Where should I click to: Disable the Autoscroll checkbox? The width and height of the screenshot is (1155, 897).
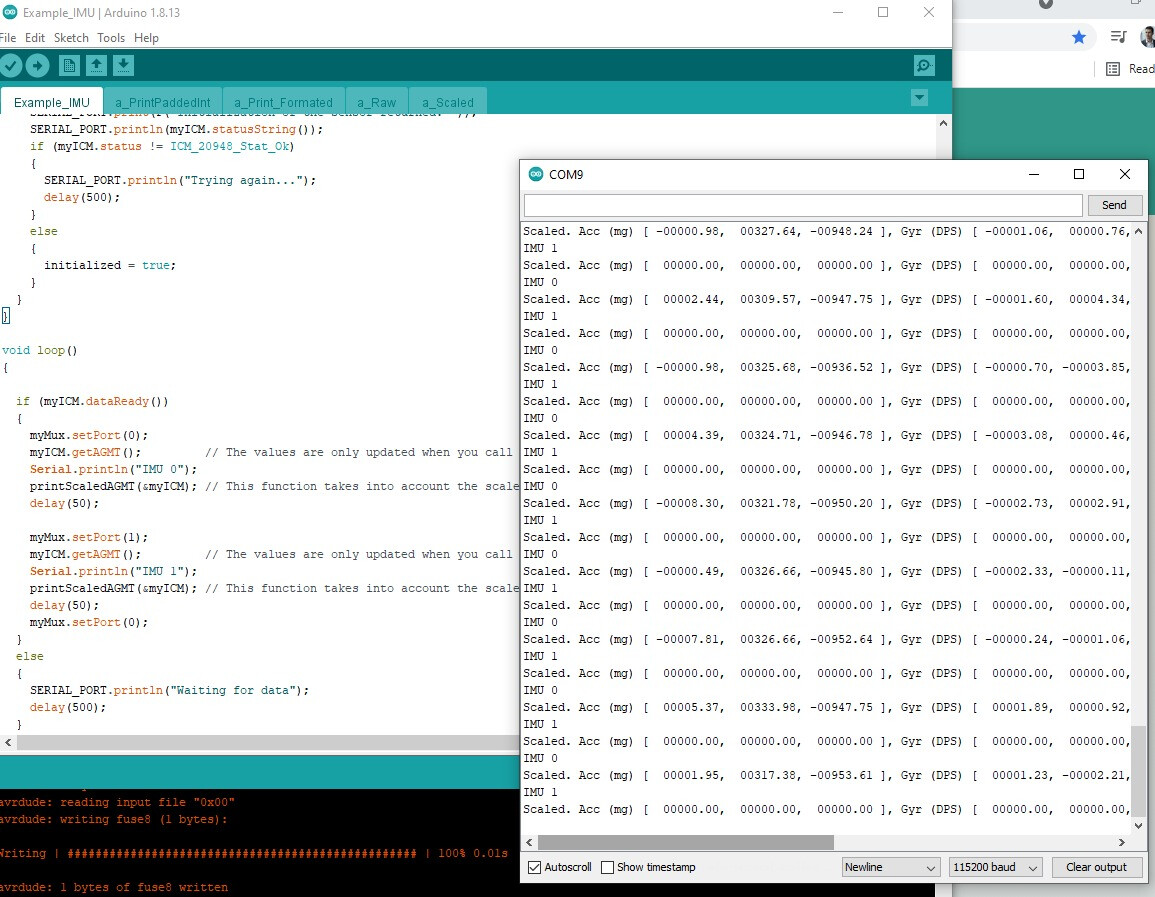point(534,867)
